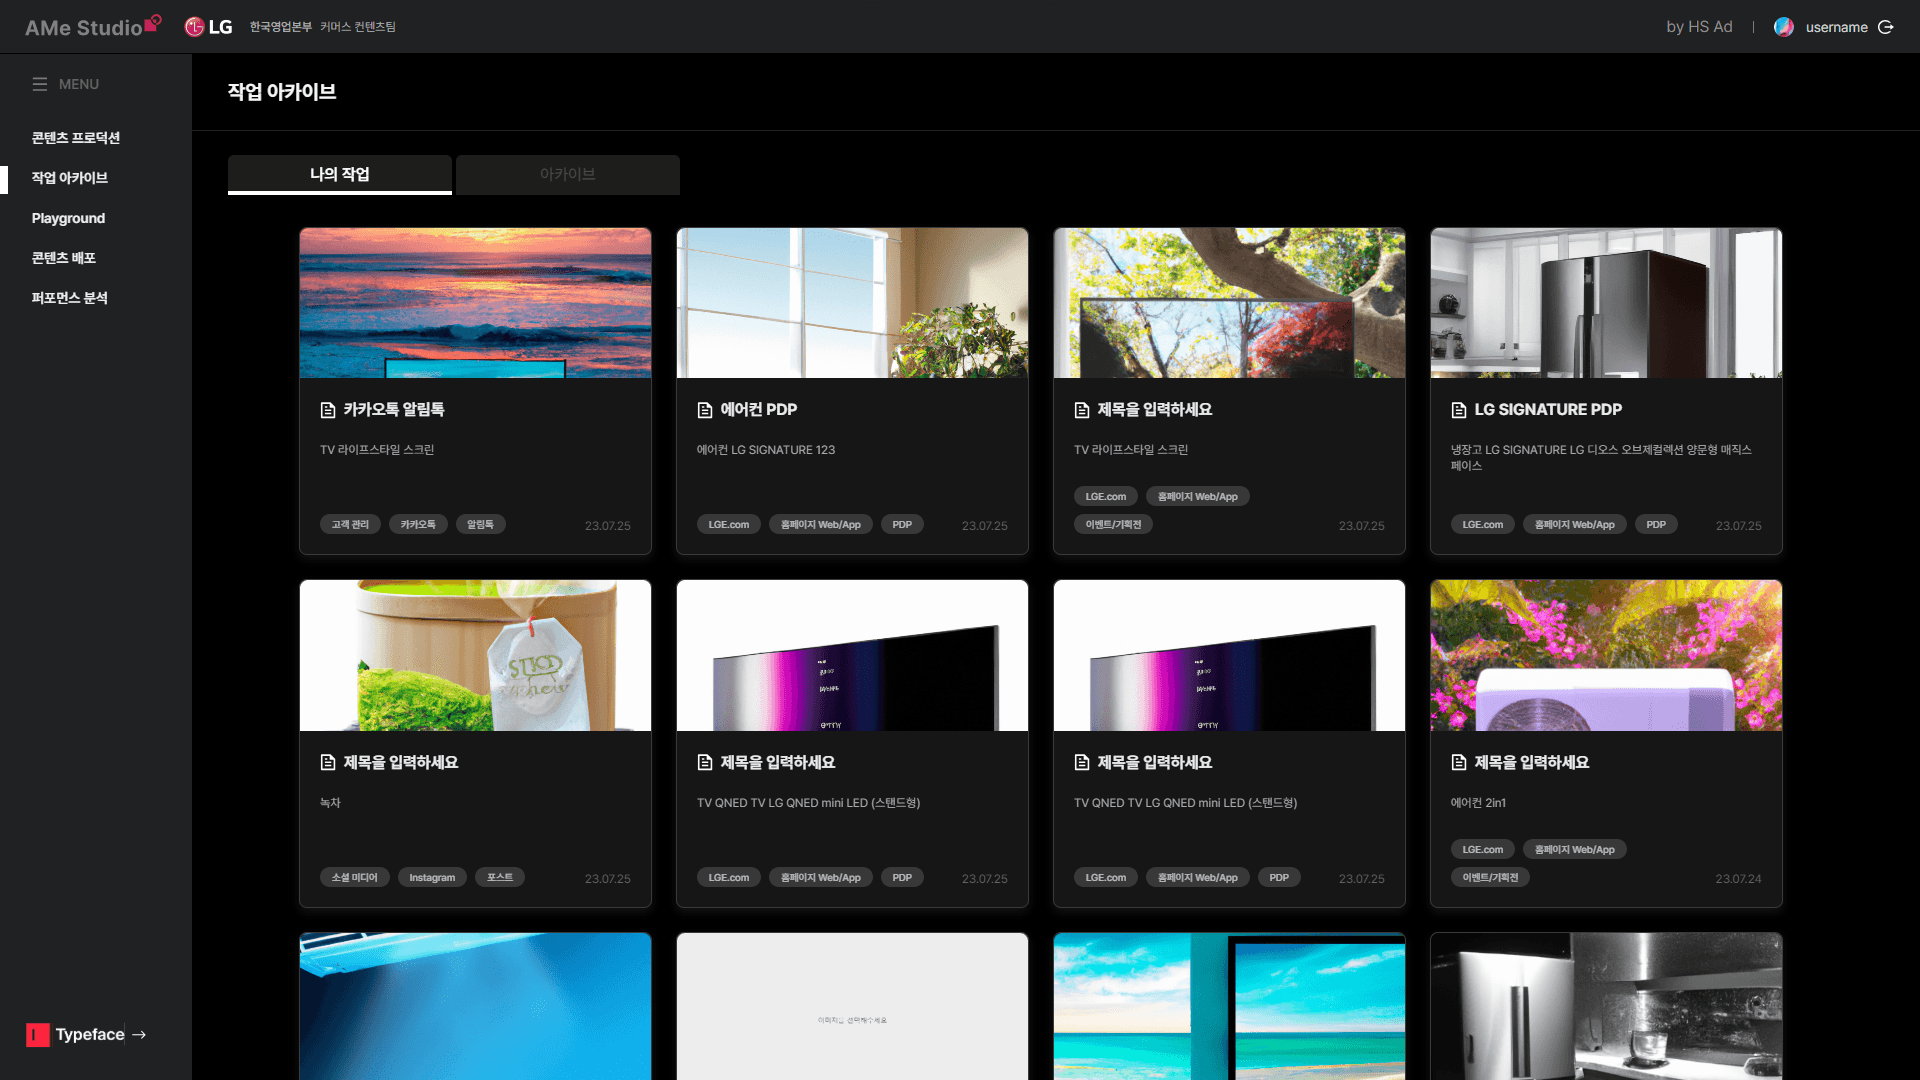1920x1080 pixels.
Task: Click the logout icon next to username
Action: [x=1886, y=27]
